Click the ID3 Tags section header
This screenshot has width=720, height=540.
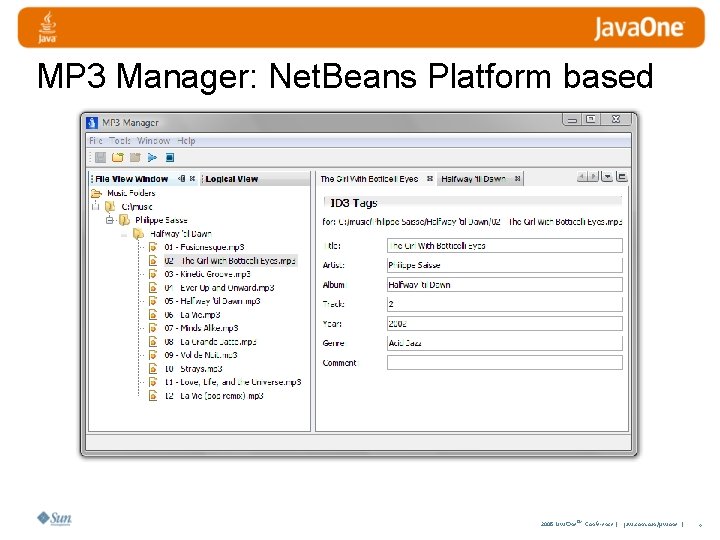point(472,203)
